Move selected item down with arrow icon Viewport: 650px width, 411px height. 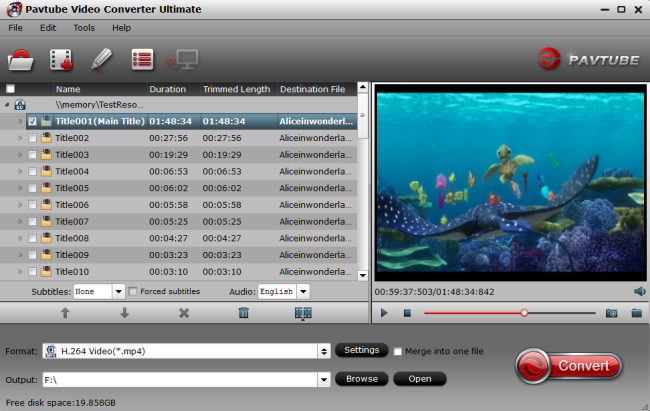124,313
